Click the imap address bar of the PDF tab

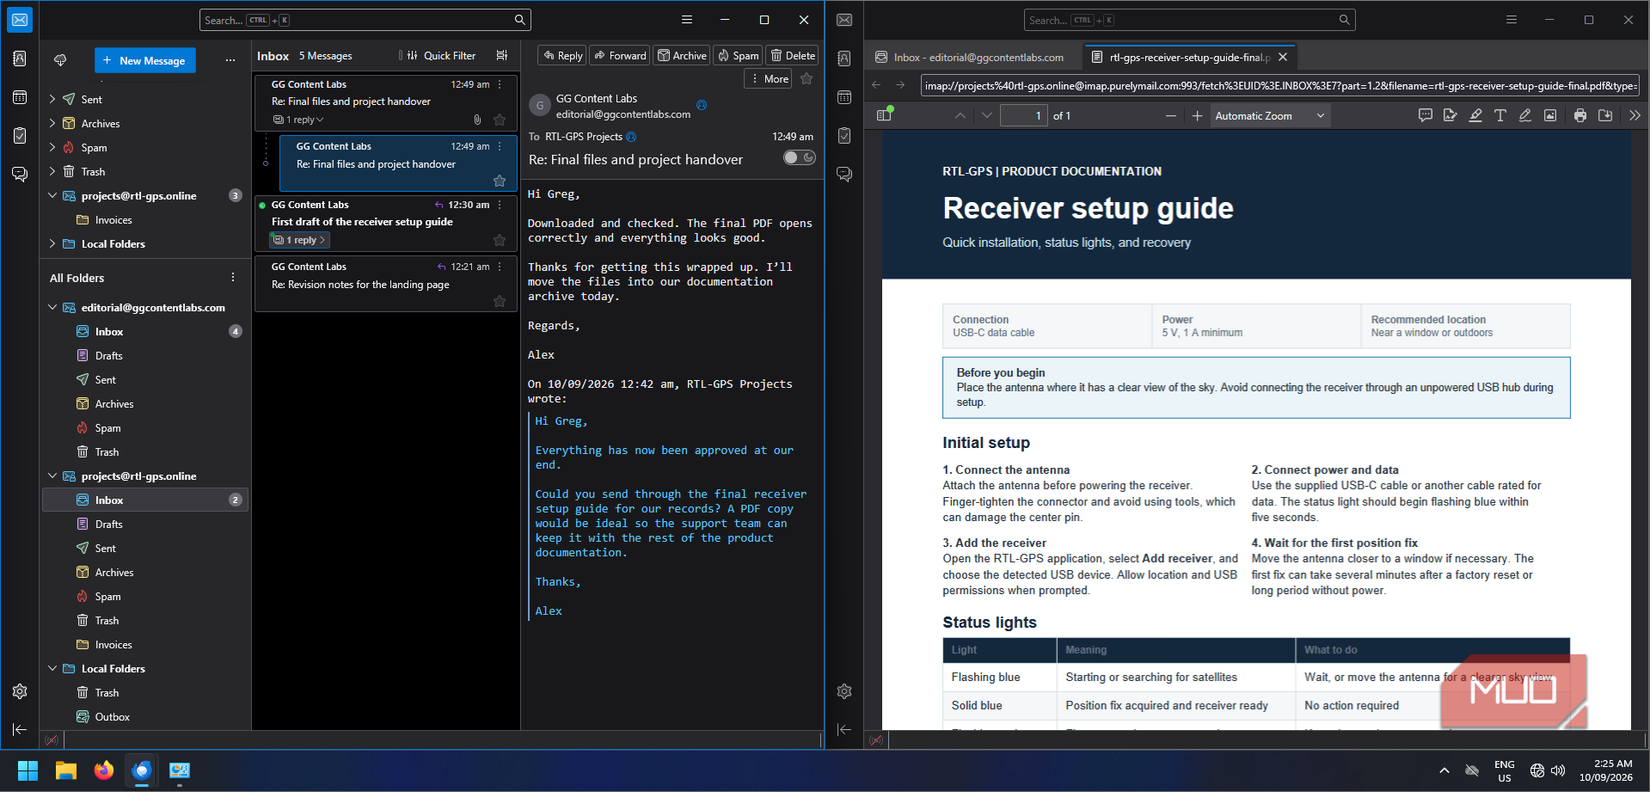1280,86
